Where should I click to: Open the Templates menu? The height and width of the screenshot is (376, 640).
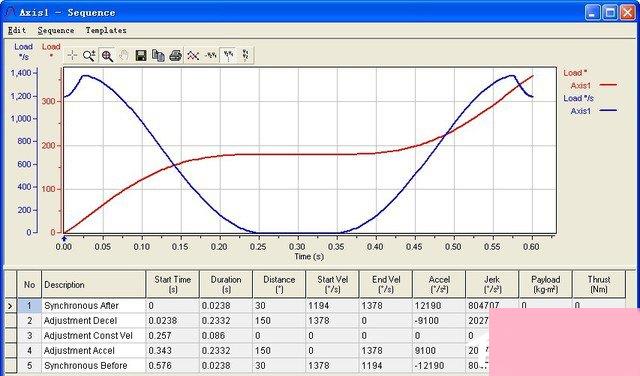pyautogui.click(x=106, y=31)
